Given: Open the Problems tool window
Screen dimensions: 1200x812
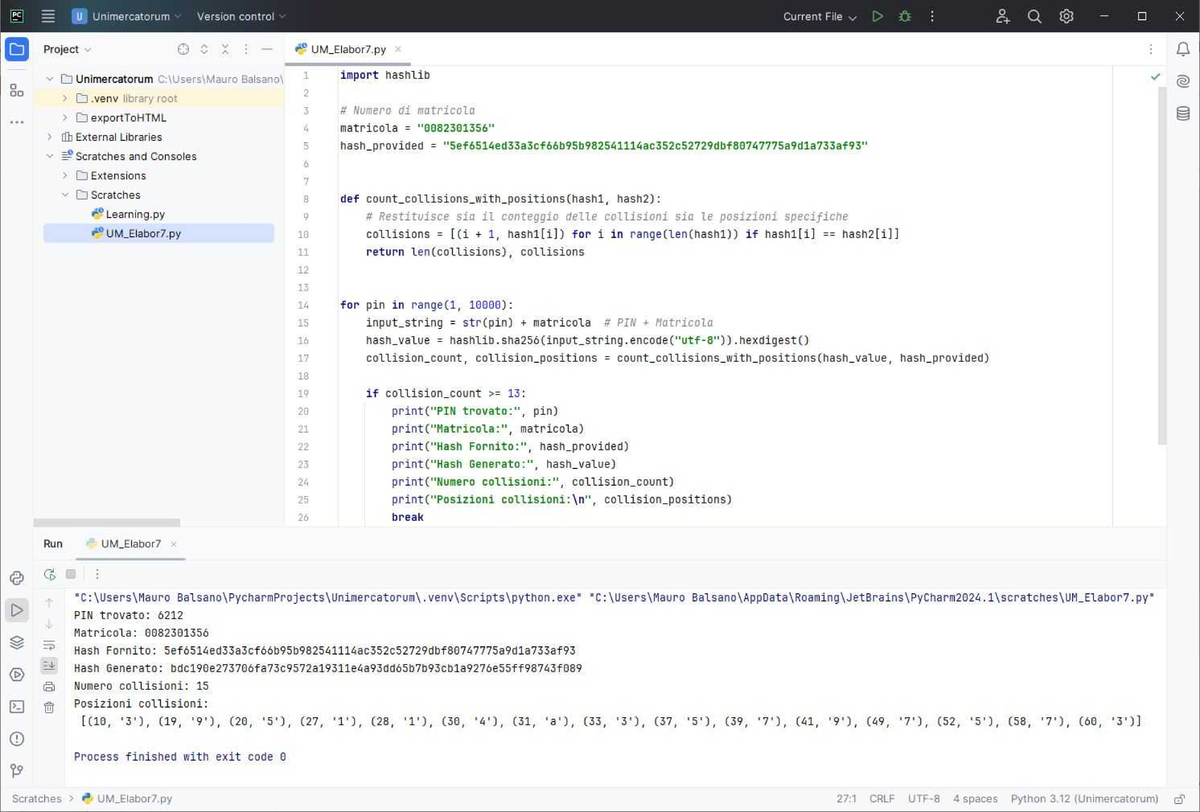Looking at the screenshot, I should click(x=16, y=738).
